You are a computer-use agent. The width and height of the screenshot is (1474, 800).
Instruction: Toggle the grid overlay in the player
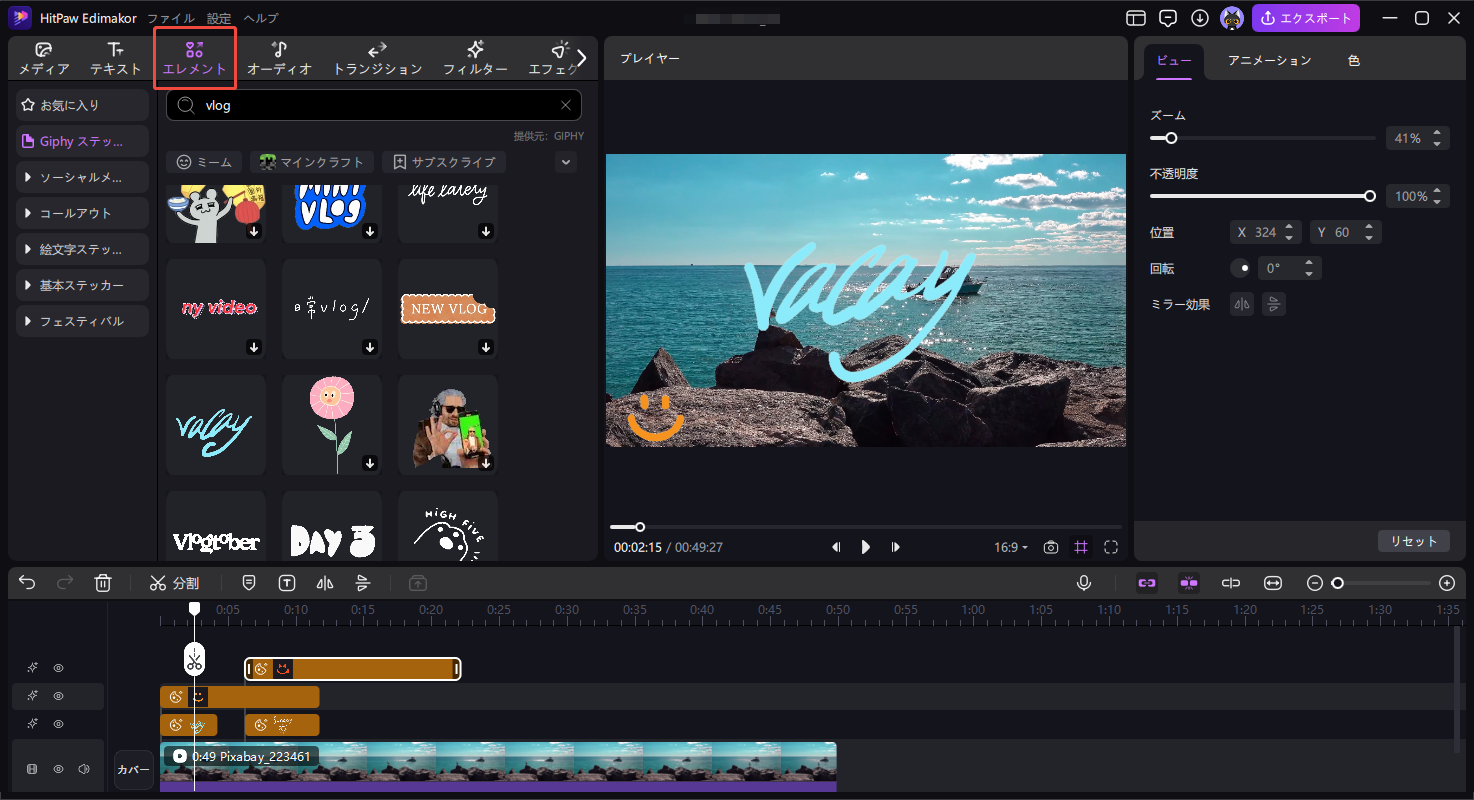point(1081,547)
